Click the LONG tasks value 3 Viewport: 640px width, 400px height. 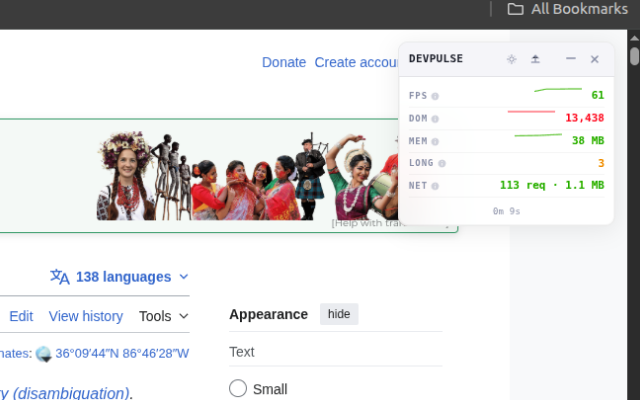[601, 163]
